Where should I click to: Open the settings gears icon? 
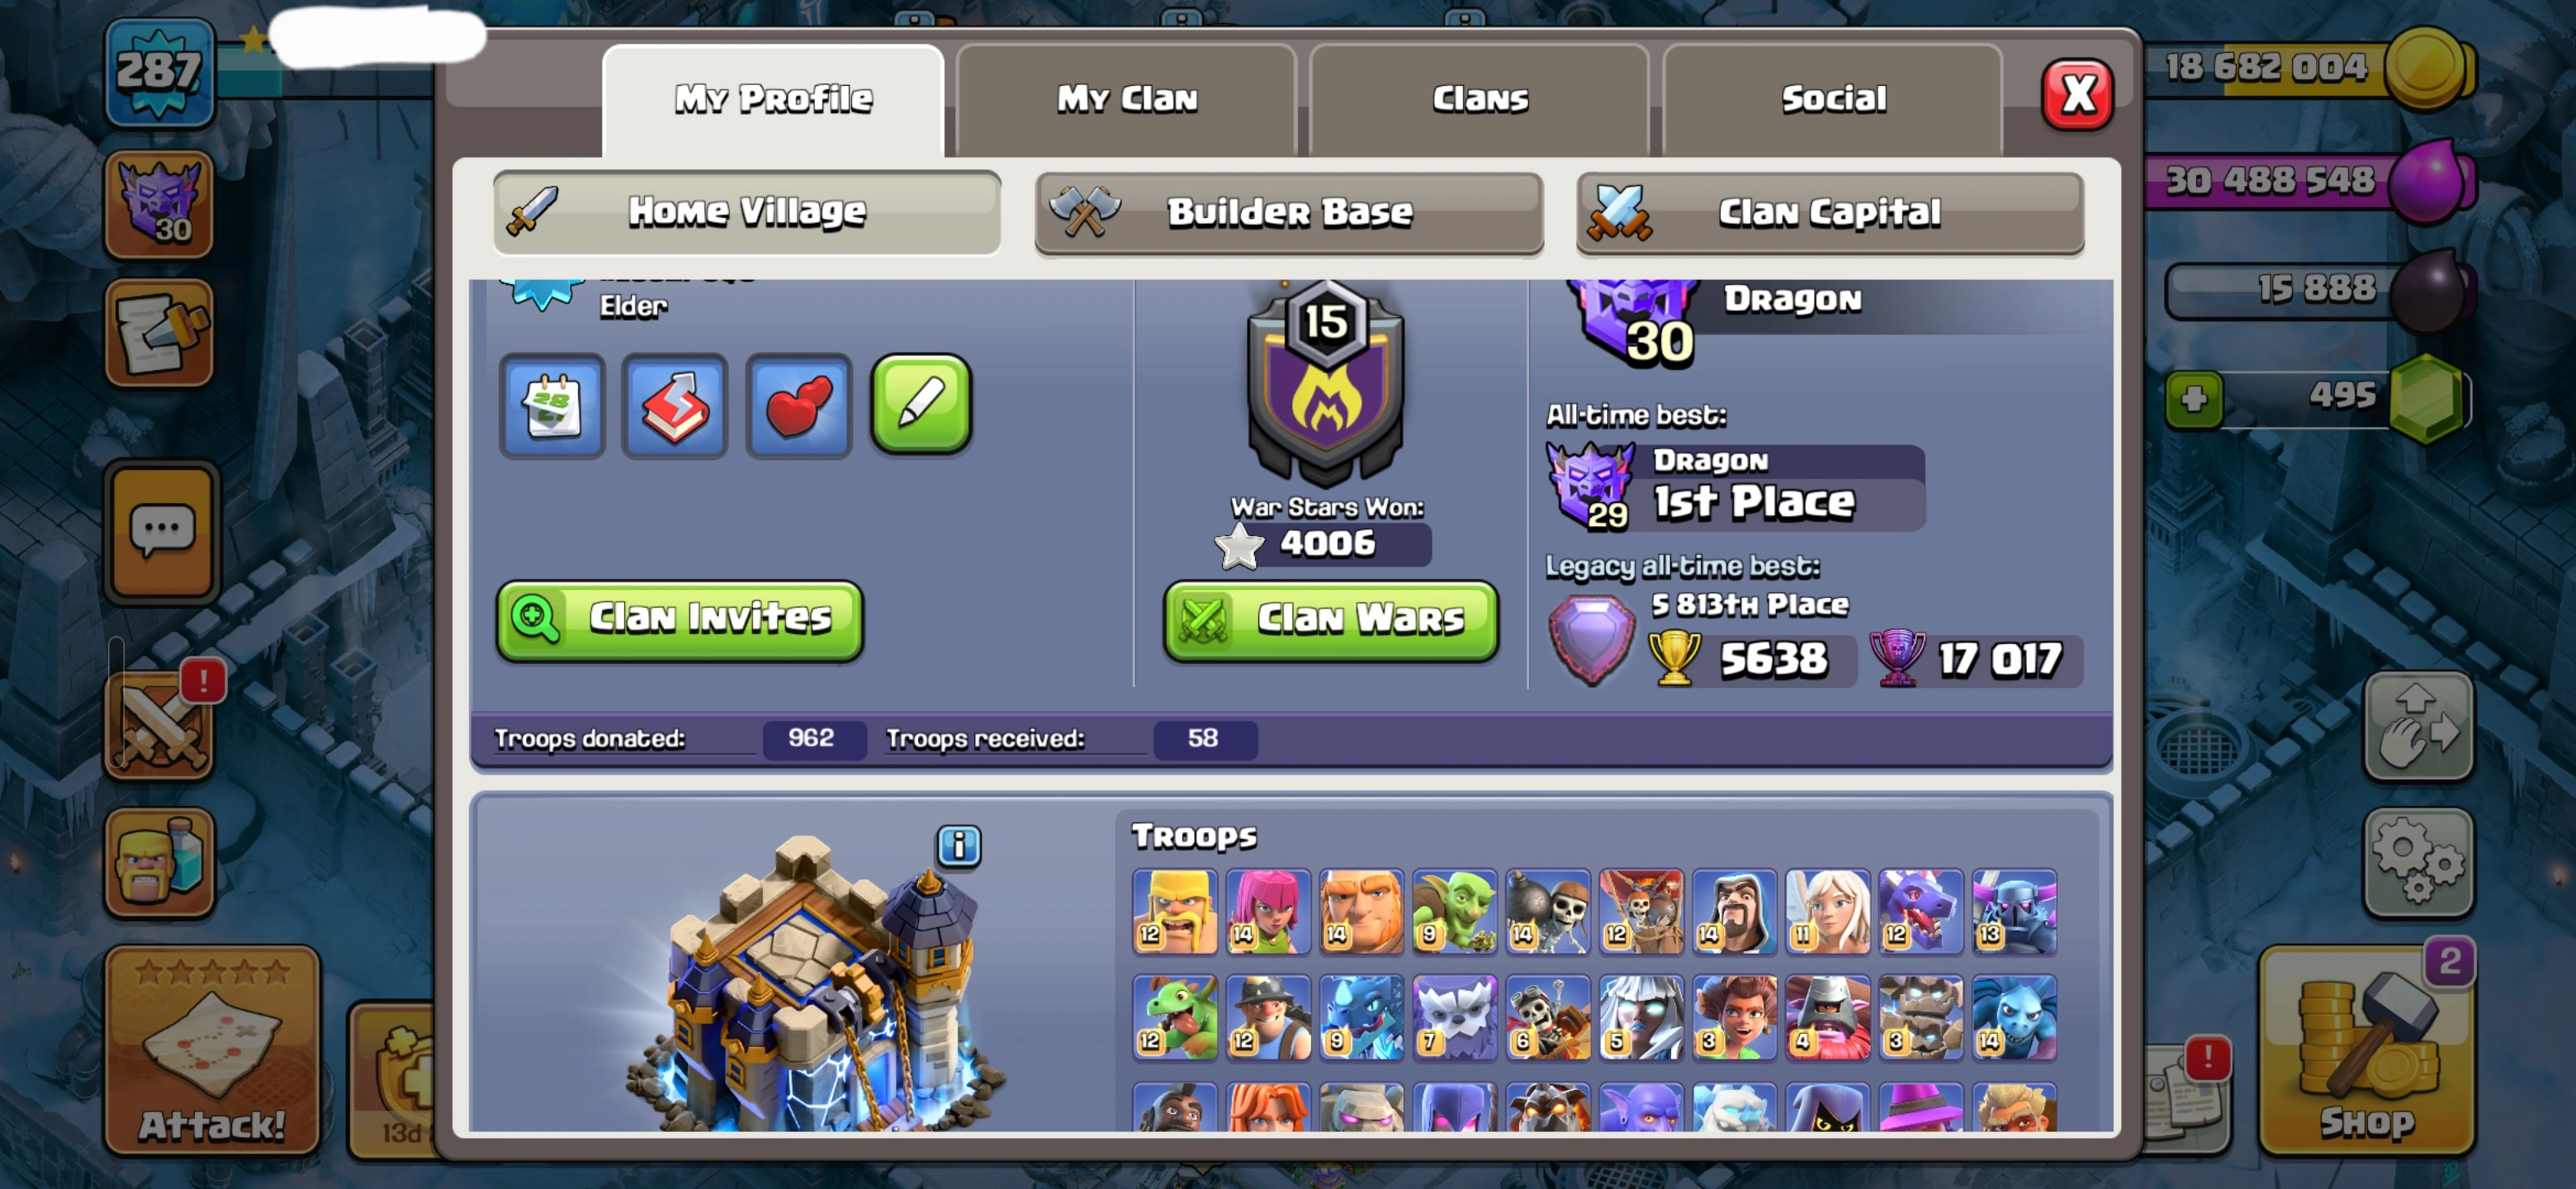coord(2419,861)
